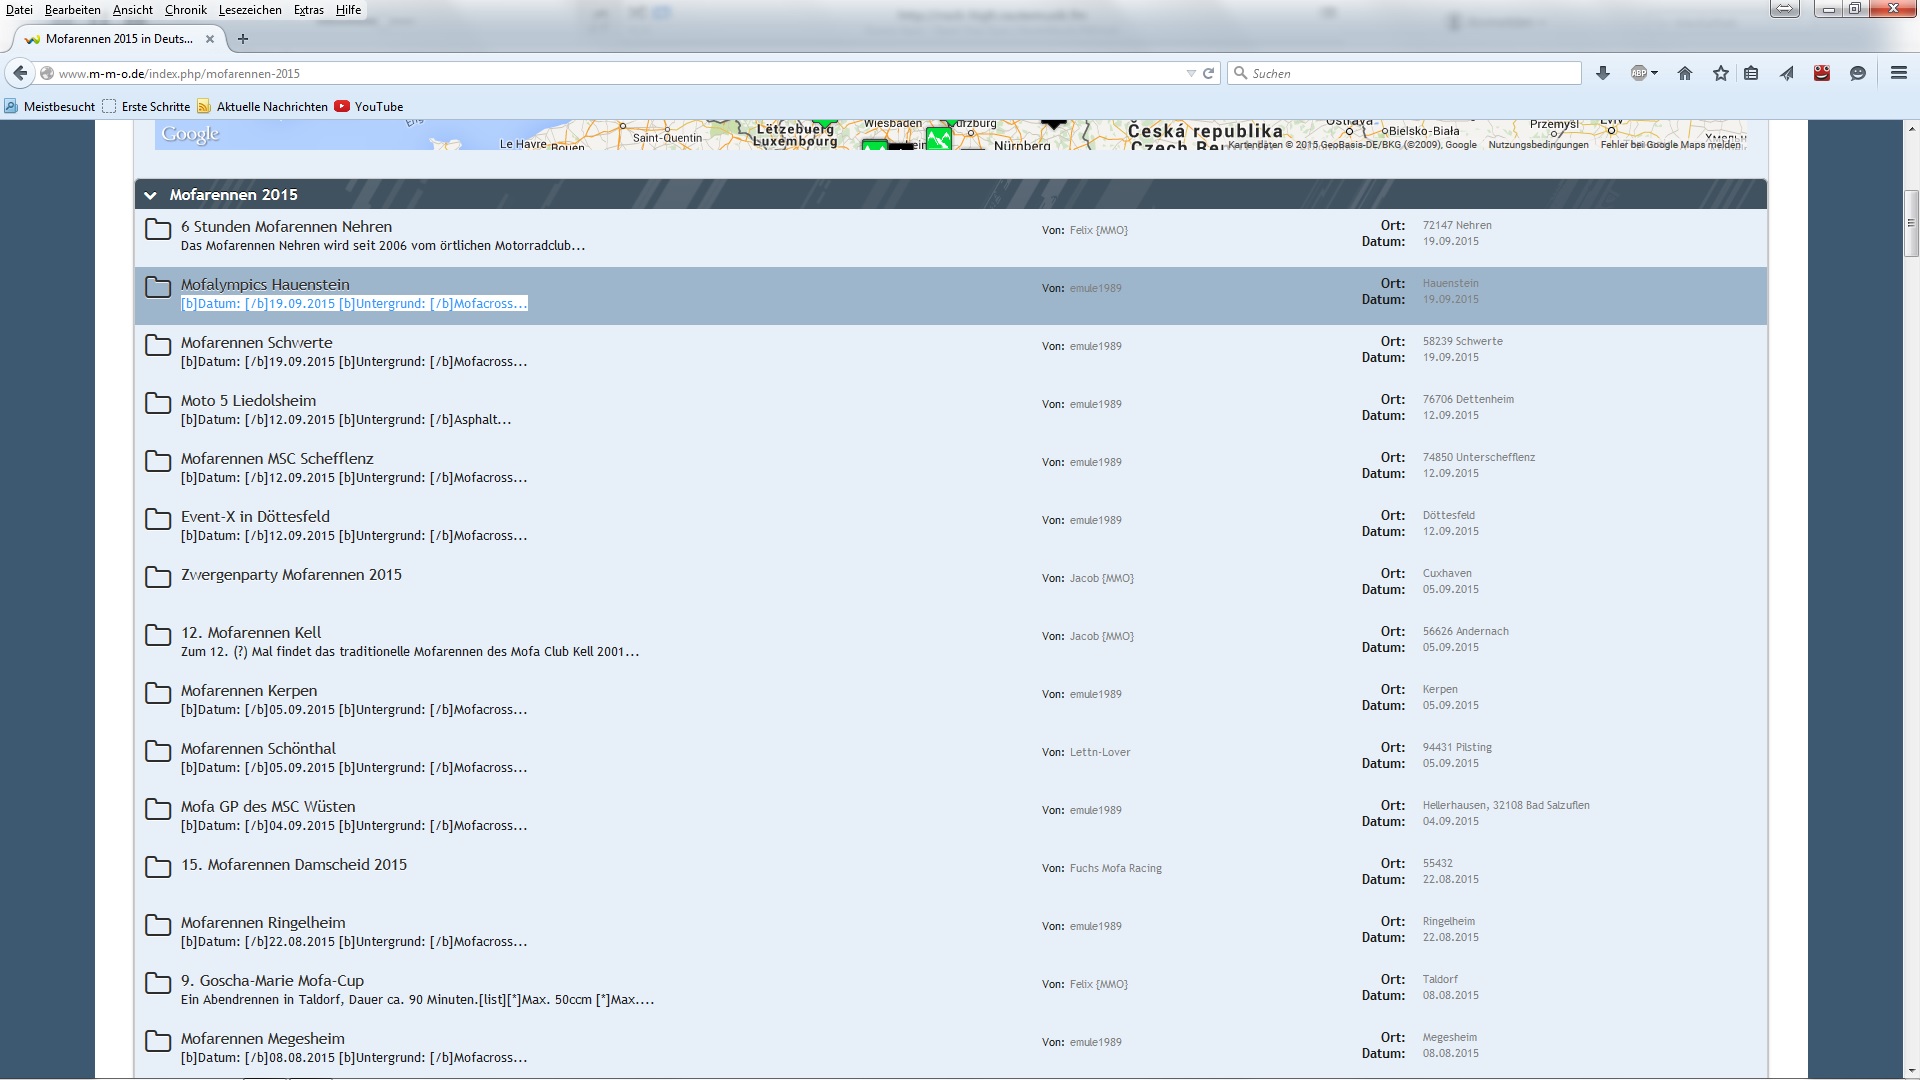The image size is (1920, 1080).
Task: Expand the URL bar history dropdown
Action: [1190, 73]
